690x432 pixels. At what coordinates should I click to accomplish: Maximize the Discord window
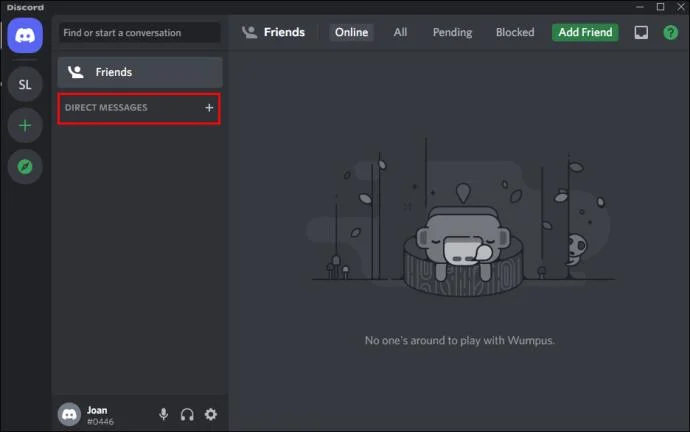(x=660, y=7)
